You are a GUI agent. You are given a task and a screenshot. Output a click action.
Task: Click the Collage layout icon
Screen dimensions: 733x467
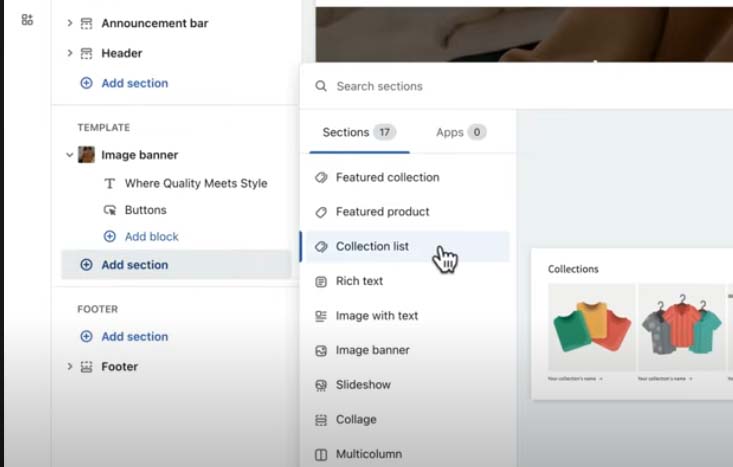(x=321, y=420)
